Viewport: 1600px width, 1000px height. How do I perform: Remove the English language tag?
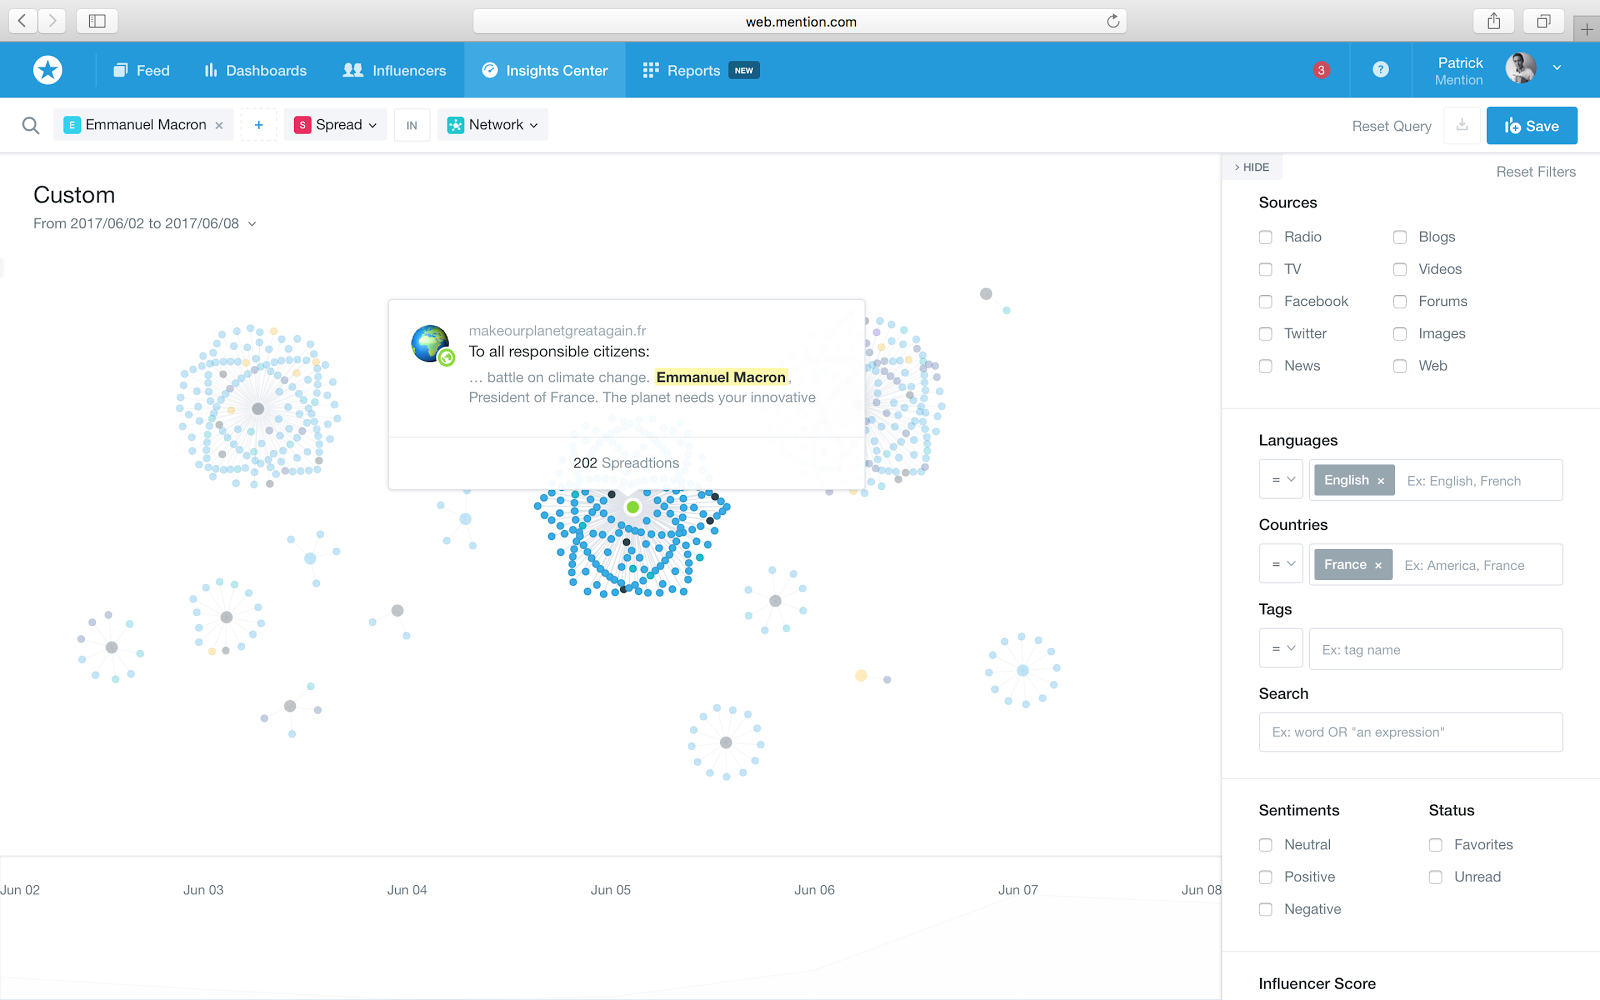(x=1381, y=481)
